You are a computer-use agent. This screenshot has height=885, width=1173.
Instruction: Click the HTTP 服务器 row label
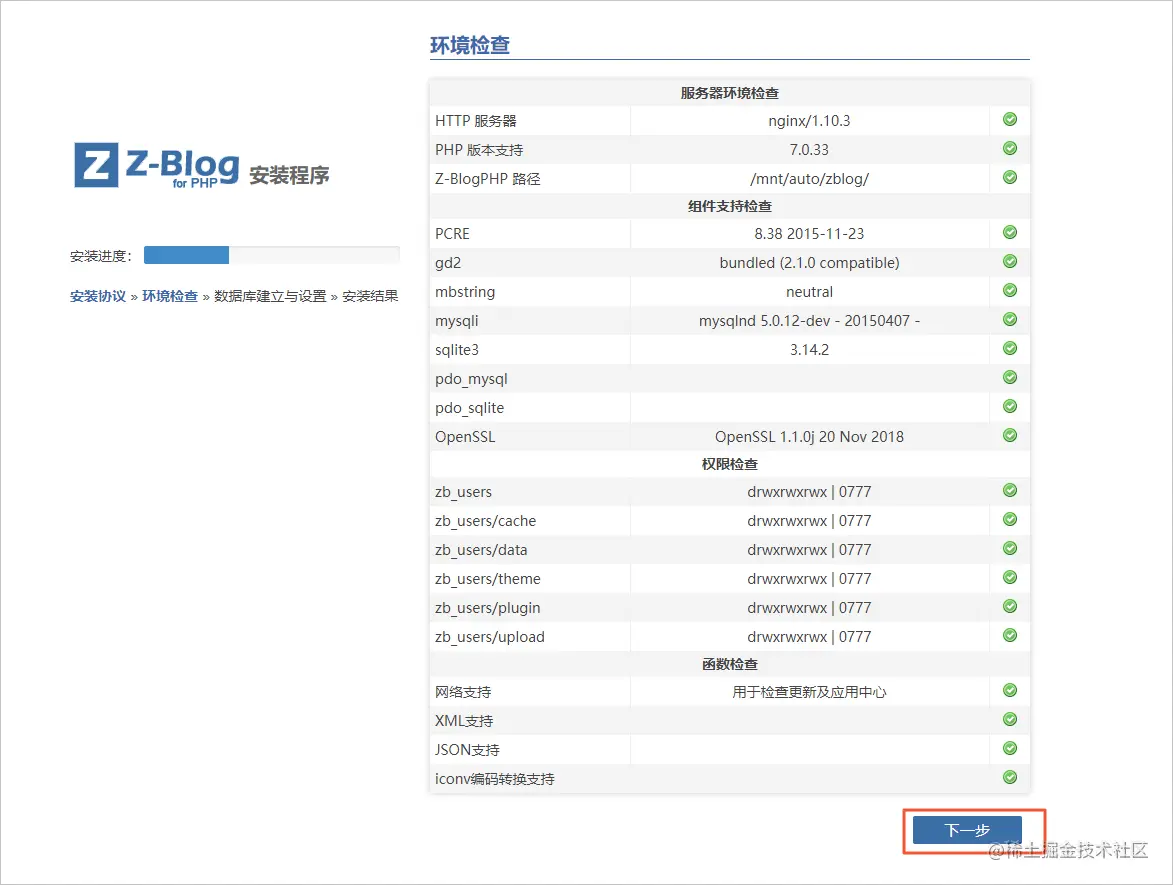point(476,120)
